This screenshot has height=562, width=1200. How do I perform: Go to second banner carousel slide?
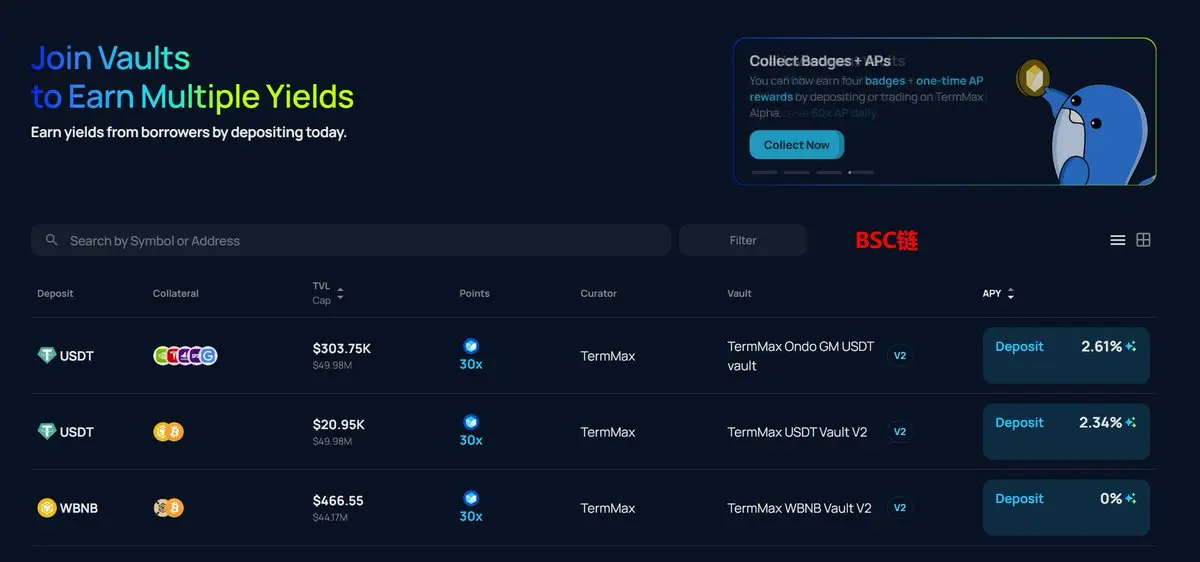(797, 172)
